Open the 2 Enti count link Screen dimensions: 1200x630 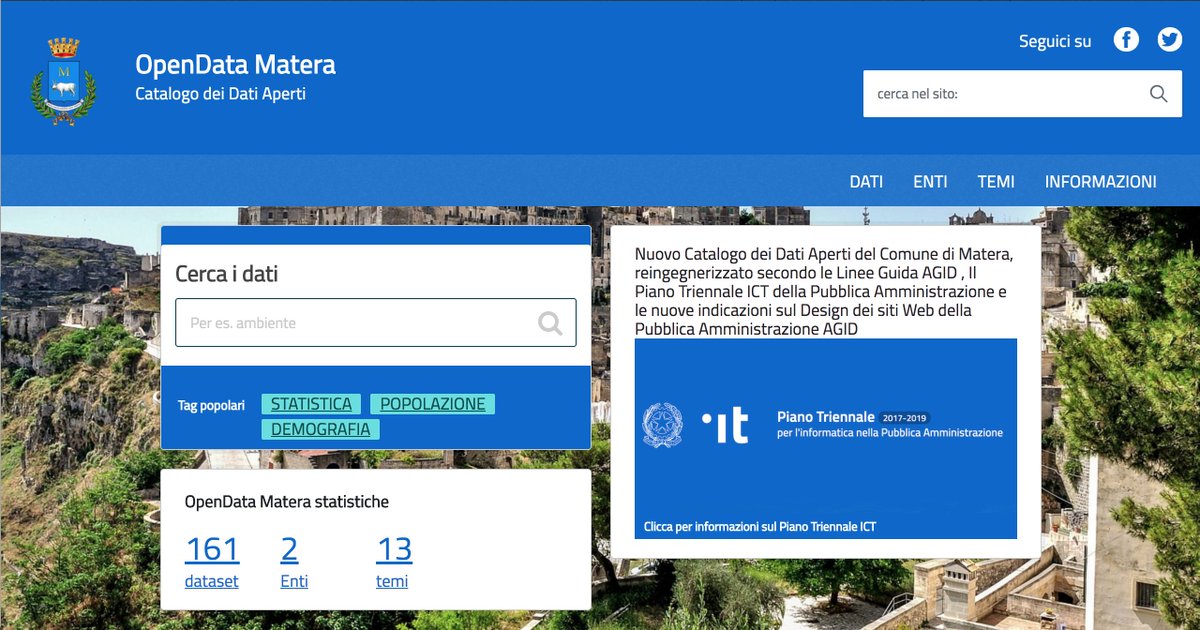pos(290,549)
